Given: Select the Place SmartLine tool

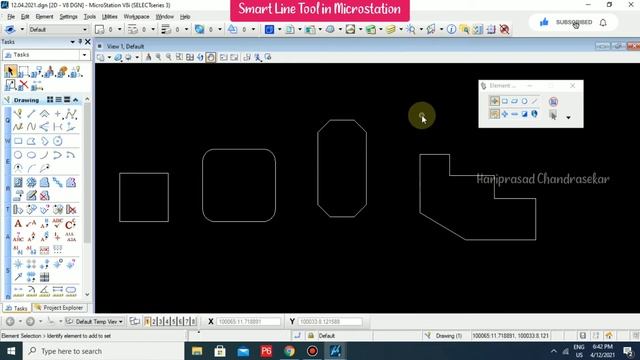Looking at the screenshot, I should tap(18, 114).
